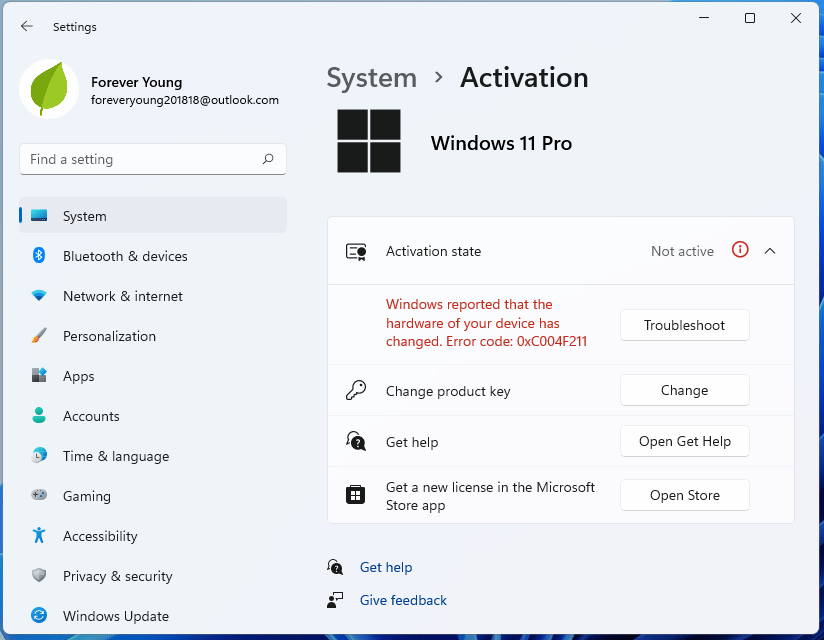Click the Open Get Help button
824x640 pixels.
pos(685,441)
